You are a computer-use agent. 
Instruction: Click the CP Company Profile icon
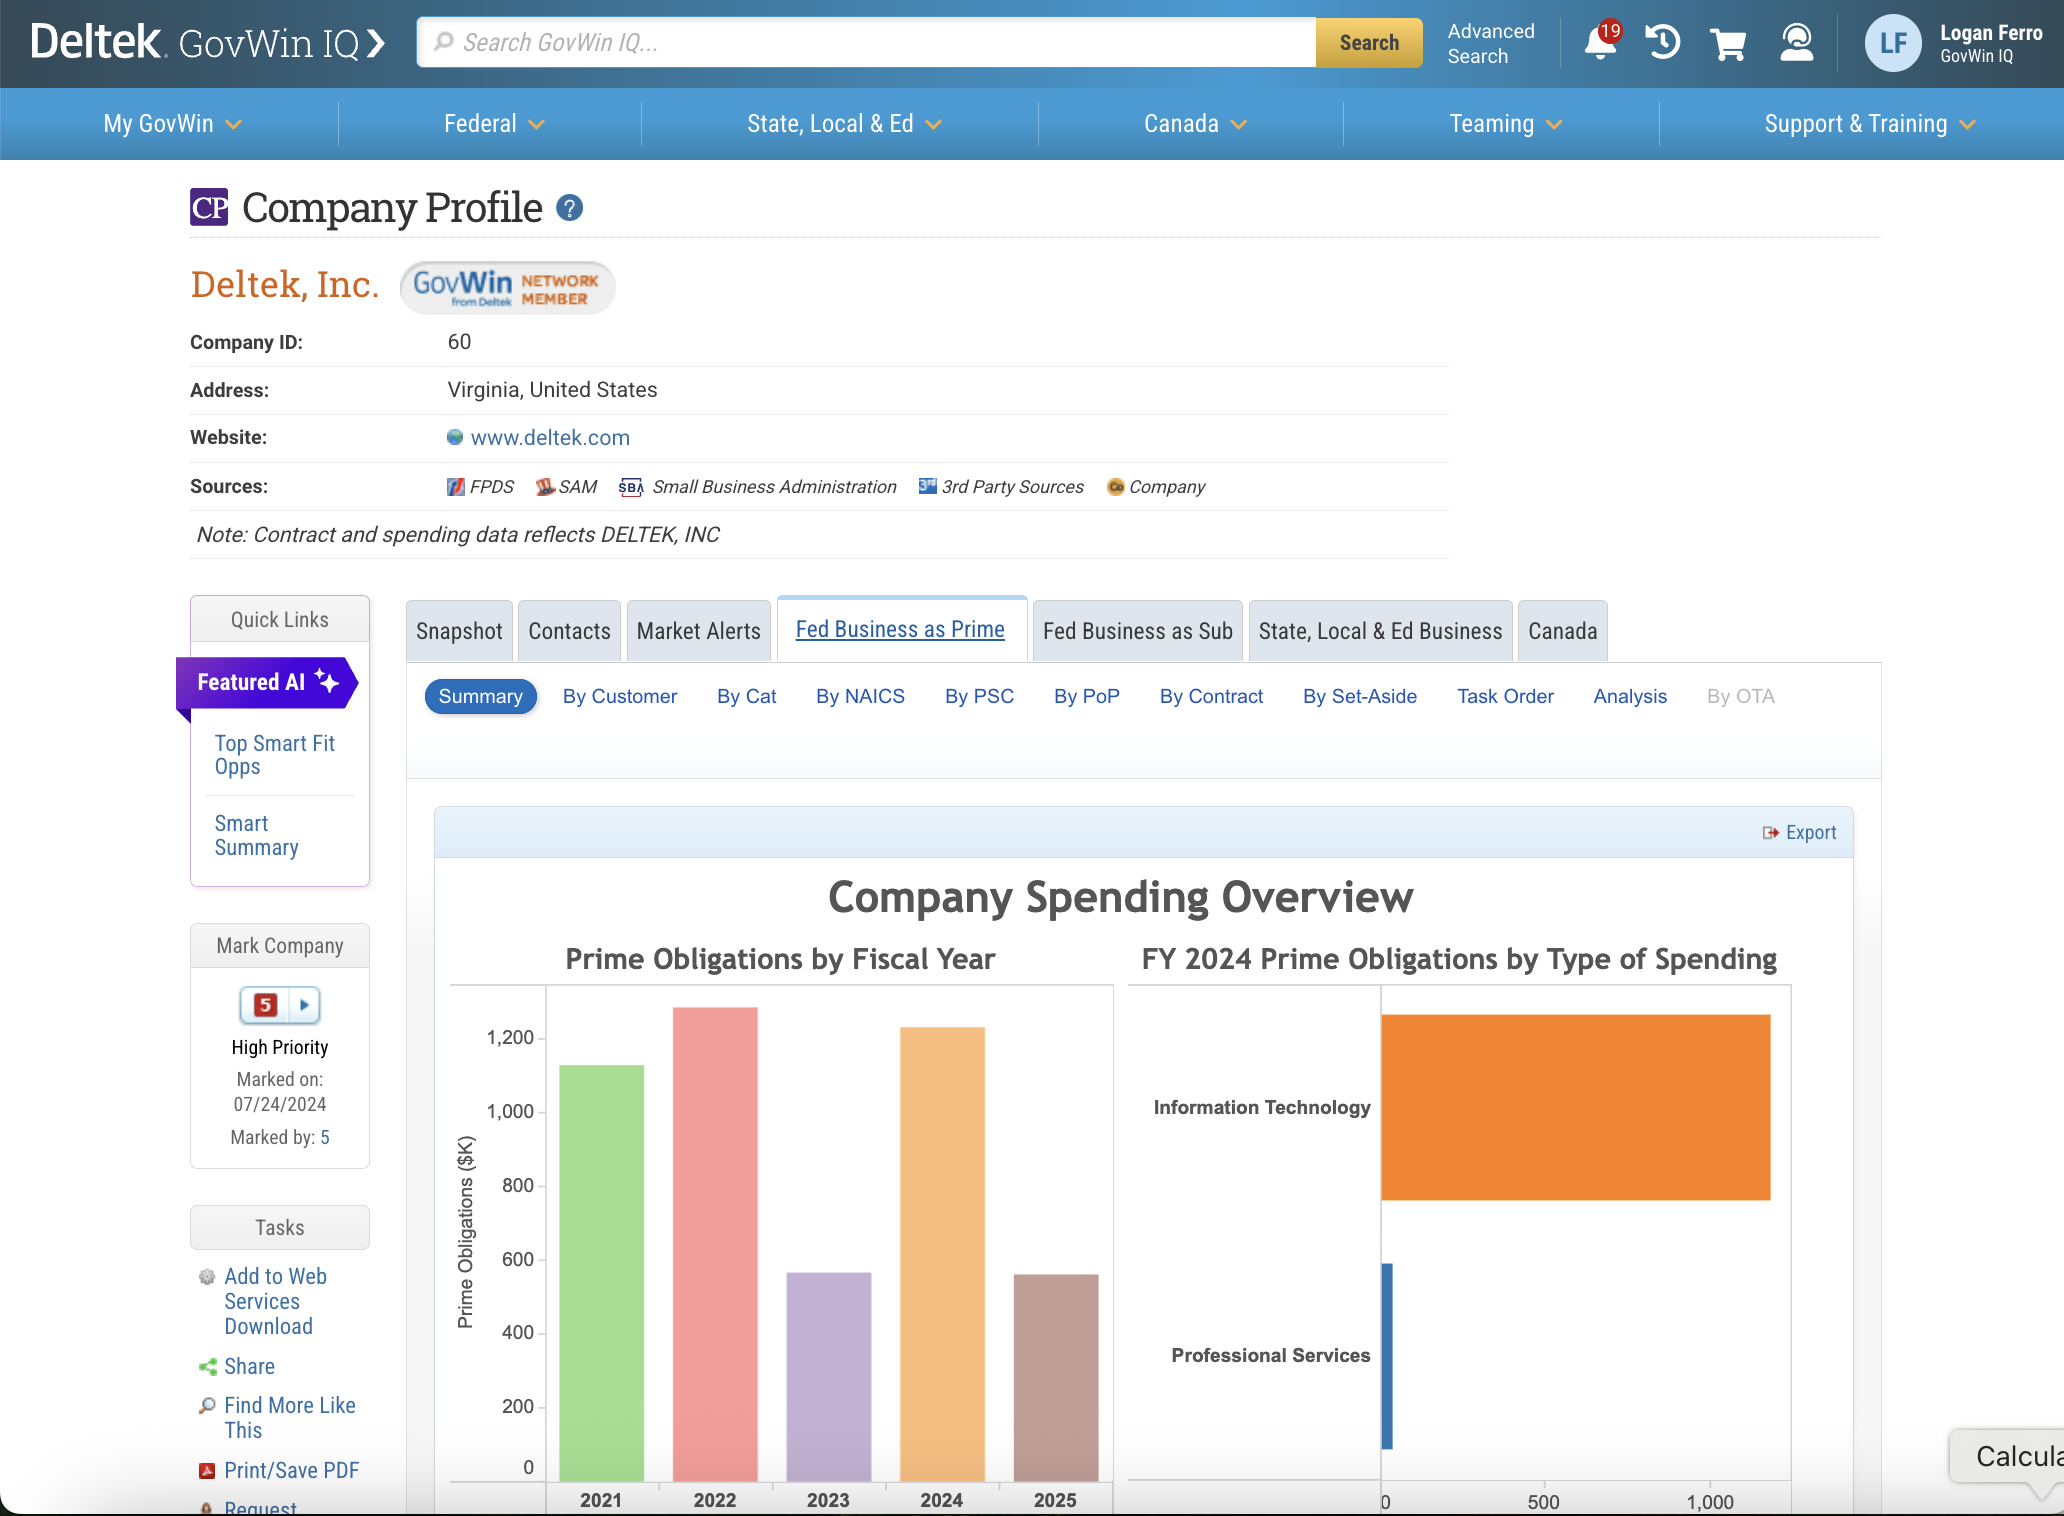coord(209,207)
